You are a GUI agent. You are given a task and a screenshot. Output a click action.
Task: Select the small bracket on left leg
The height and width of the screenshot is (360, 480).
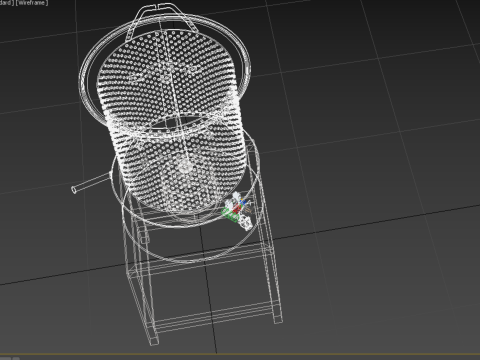[144, 239]
